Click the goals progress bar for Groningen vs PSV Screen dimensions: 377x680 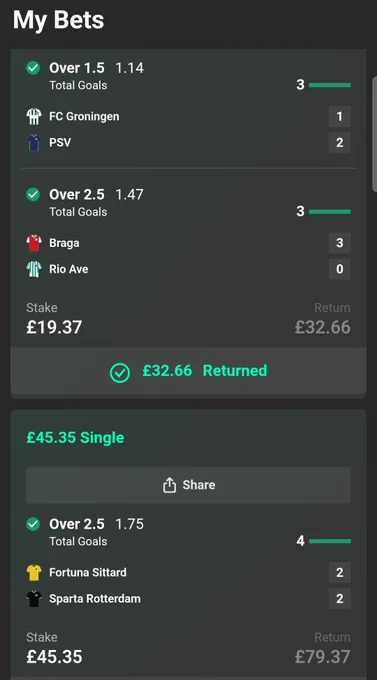coord(330,85)
